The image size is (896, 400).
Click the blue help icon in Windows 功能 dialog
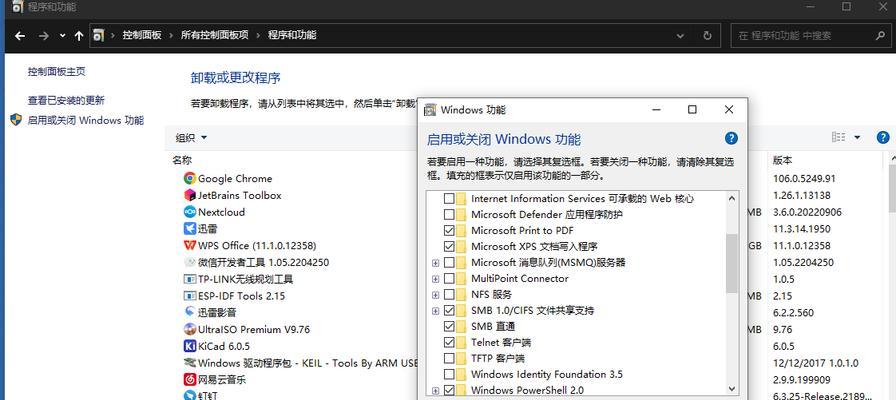pyautogui.click(x=731, y=138)
